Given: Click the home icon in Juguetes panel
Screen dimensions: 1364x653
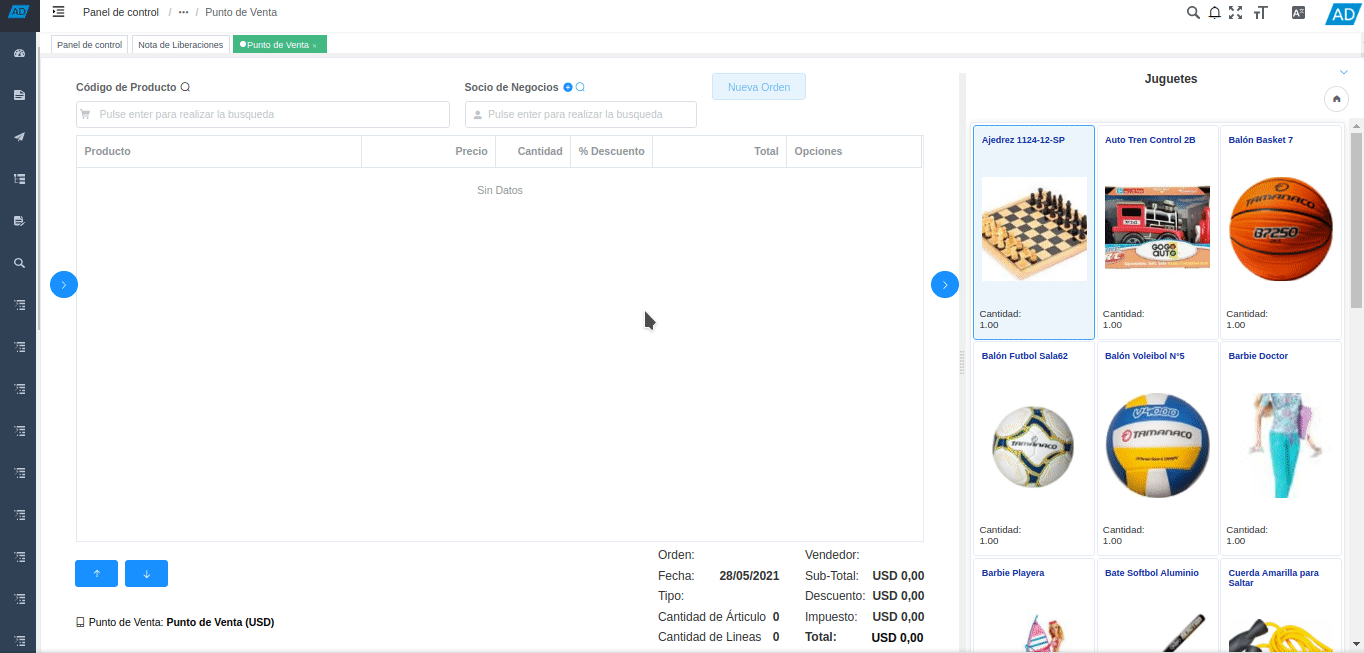Looking at the screenshot, I should 1336,99.
